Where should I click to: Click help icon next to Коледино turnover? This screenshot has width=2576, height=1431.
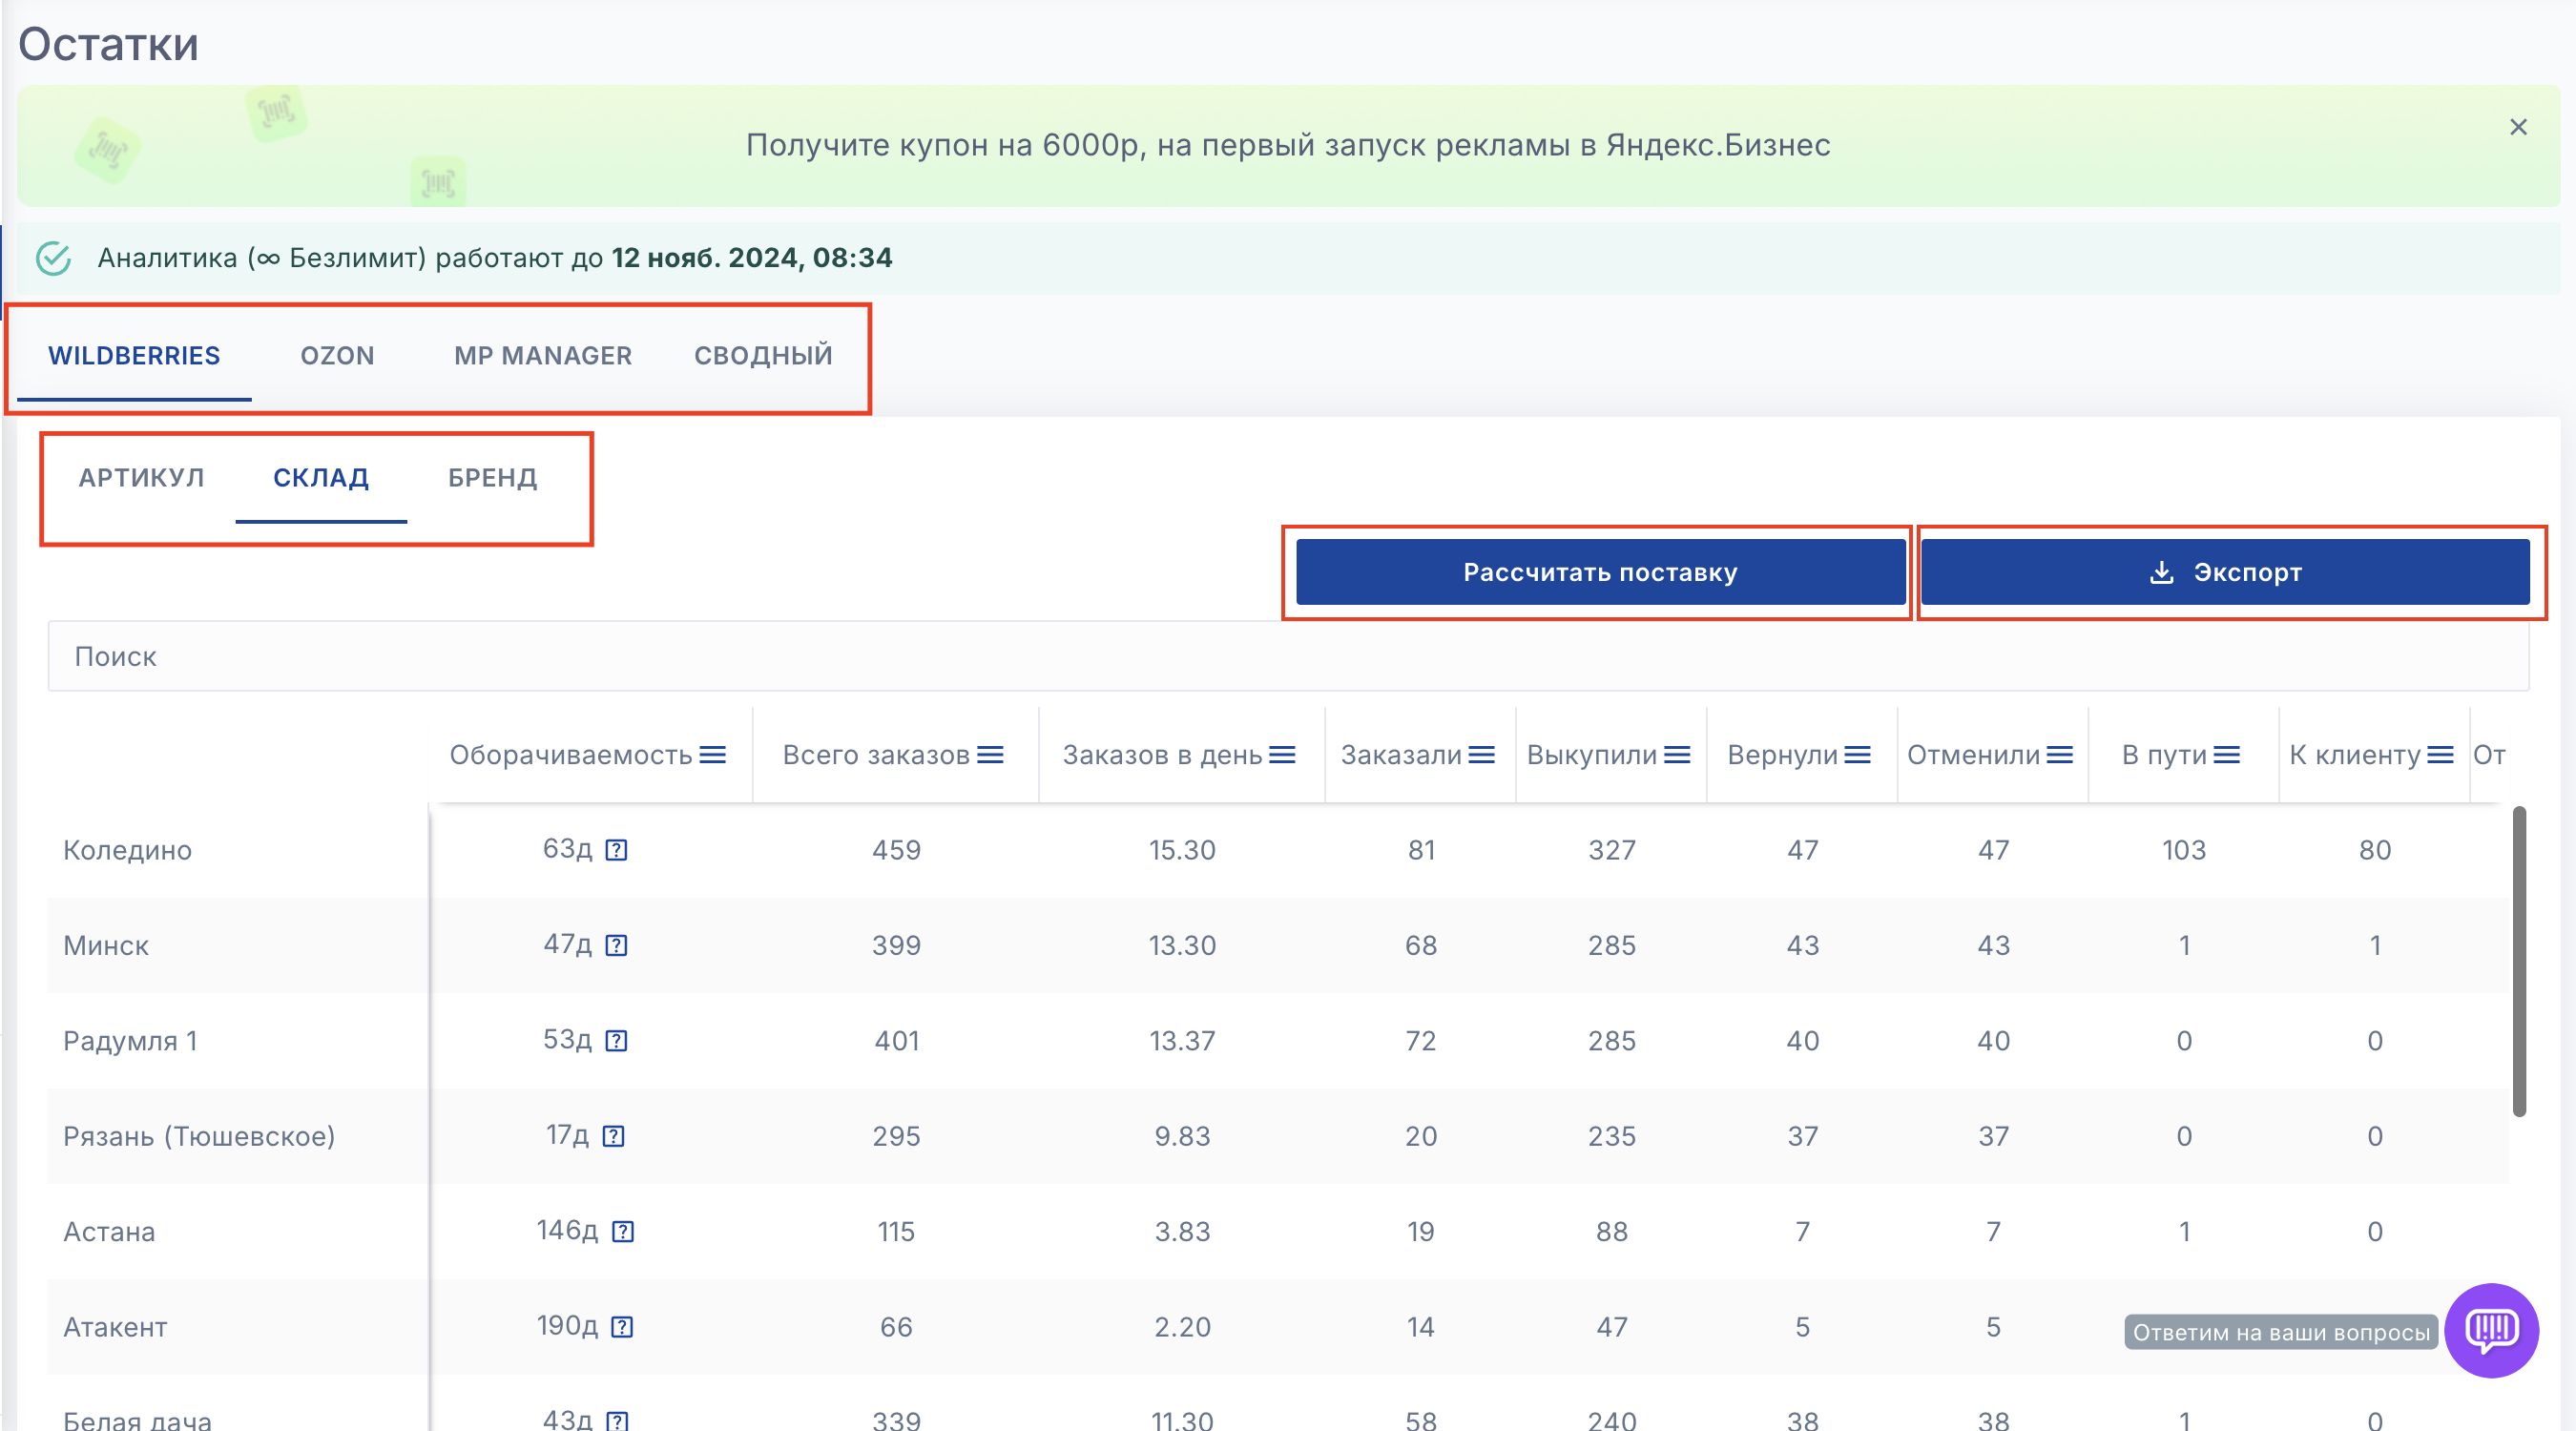coord(617,850)
